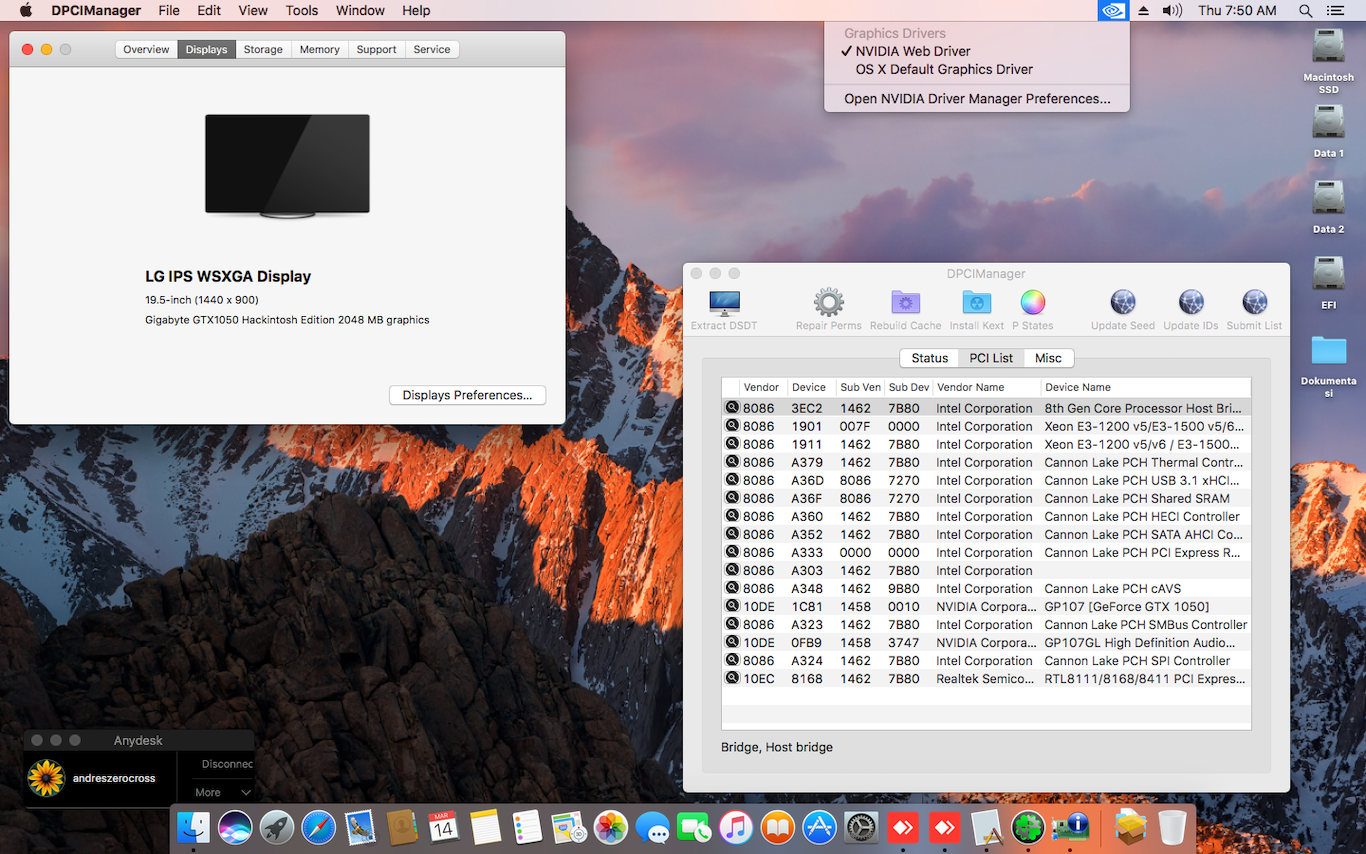Click the menu bar clock showing Thu 7:50 AM
1366x854 pixels.
coord(1237,11)
